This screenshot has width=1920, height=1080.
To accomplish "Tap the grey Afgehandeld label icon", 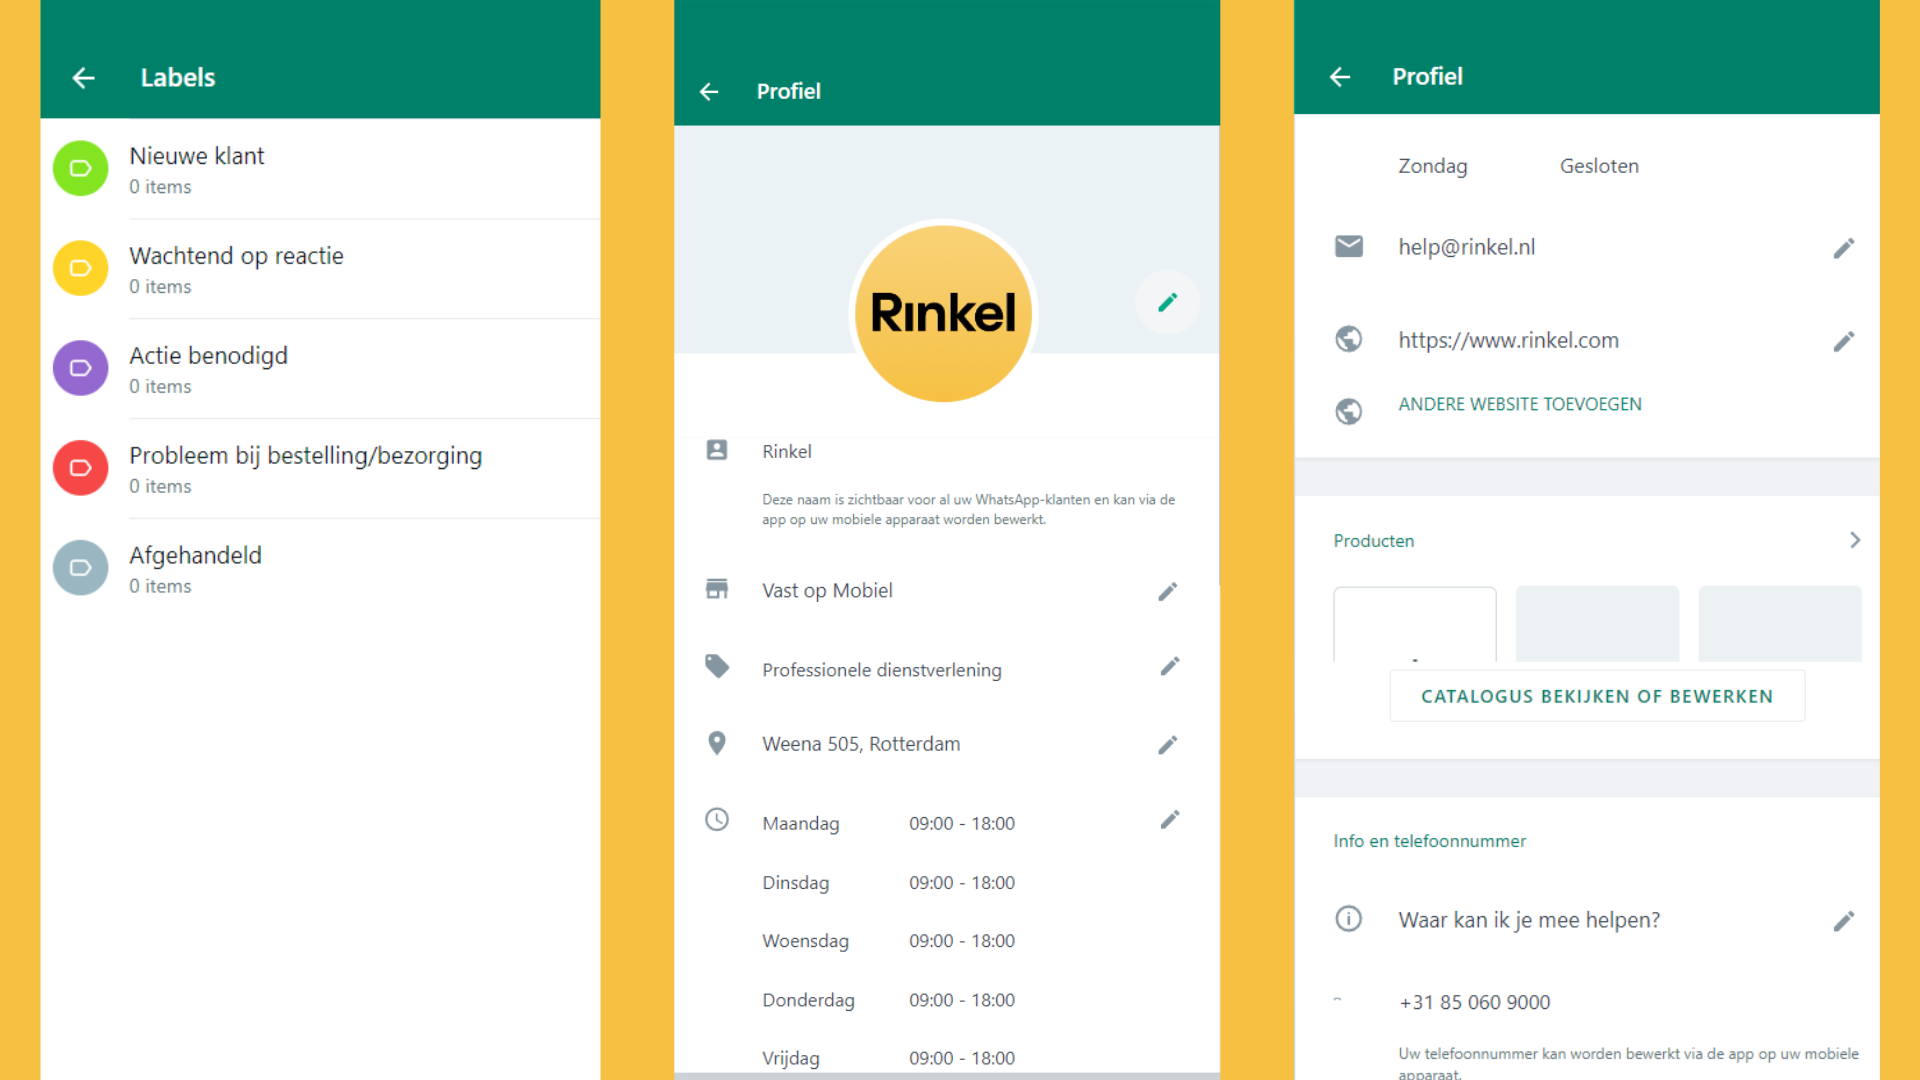I will (81, 568).
